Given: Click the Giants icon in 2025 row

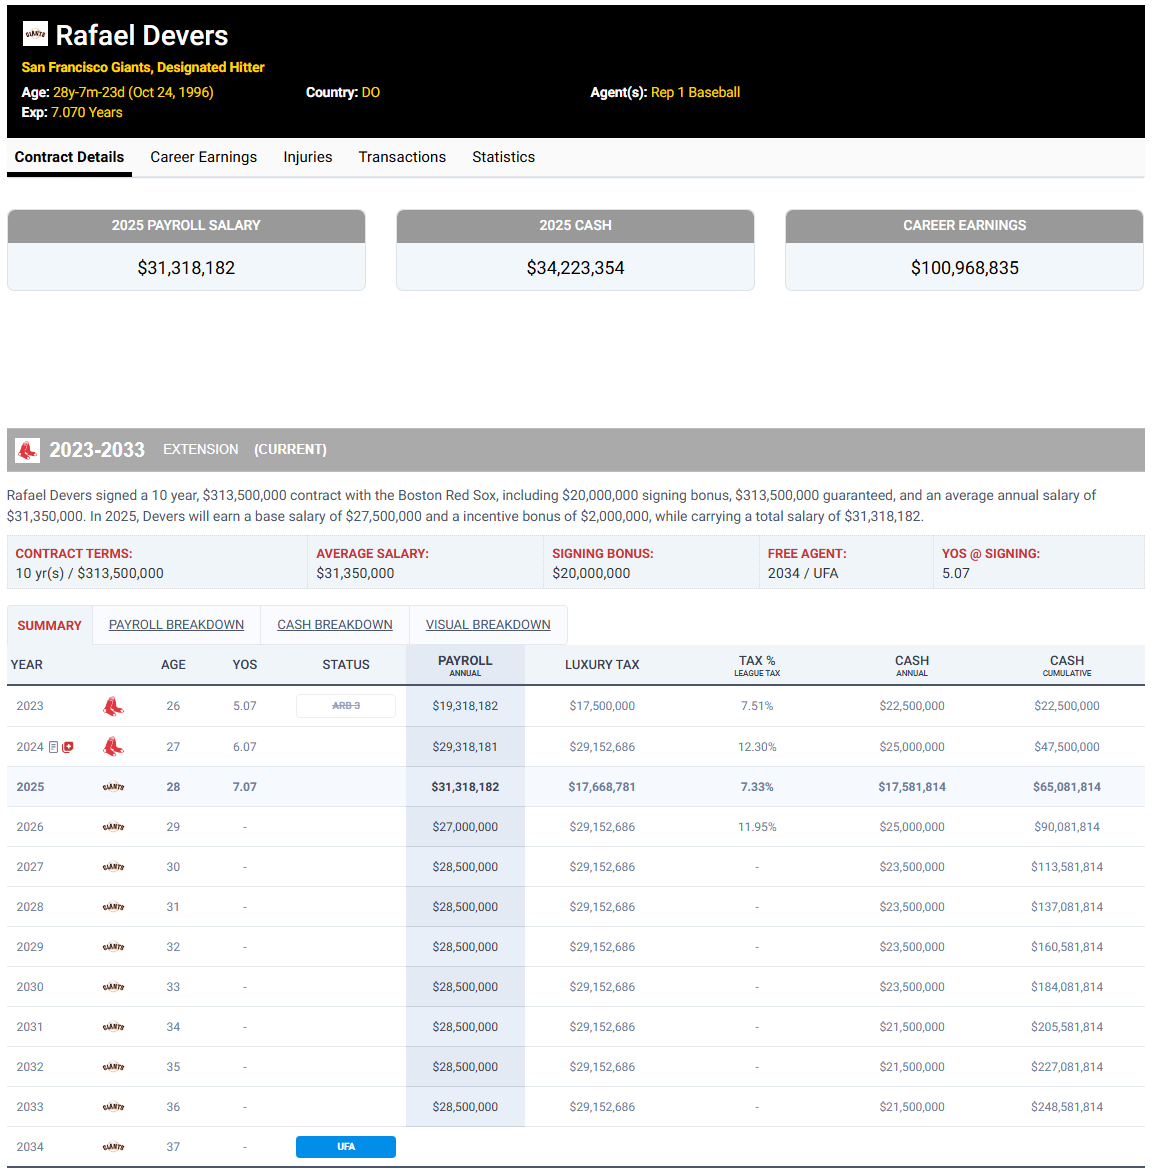Looking at the screenshot, I should 113,787.
